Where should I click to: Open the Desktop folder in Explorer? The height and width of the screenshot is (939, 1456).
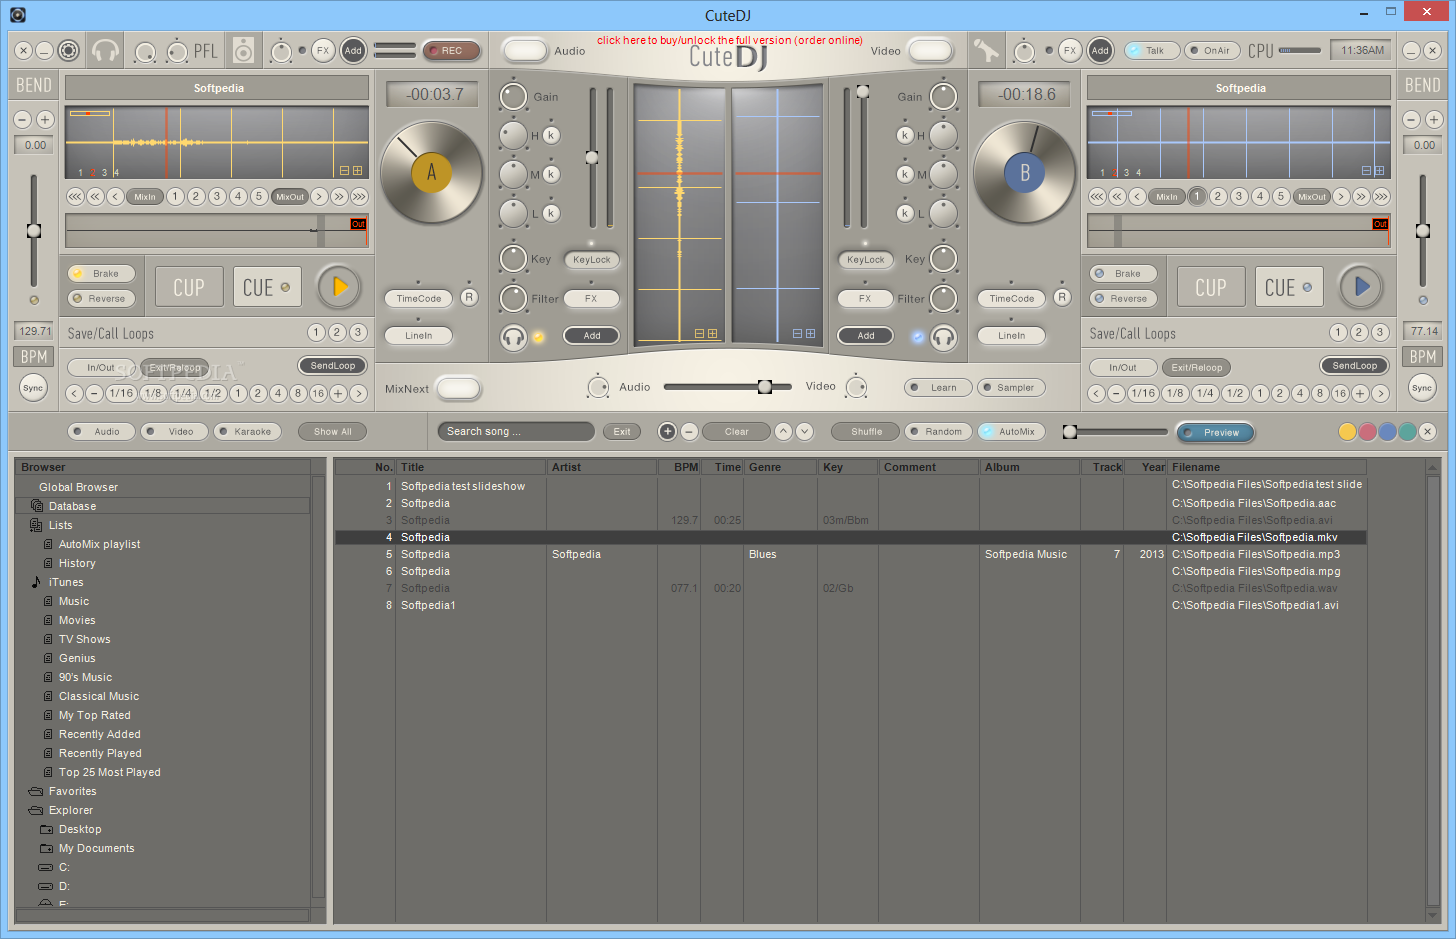click(80, 829)
